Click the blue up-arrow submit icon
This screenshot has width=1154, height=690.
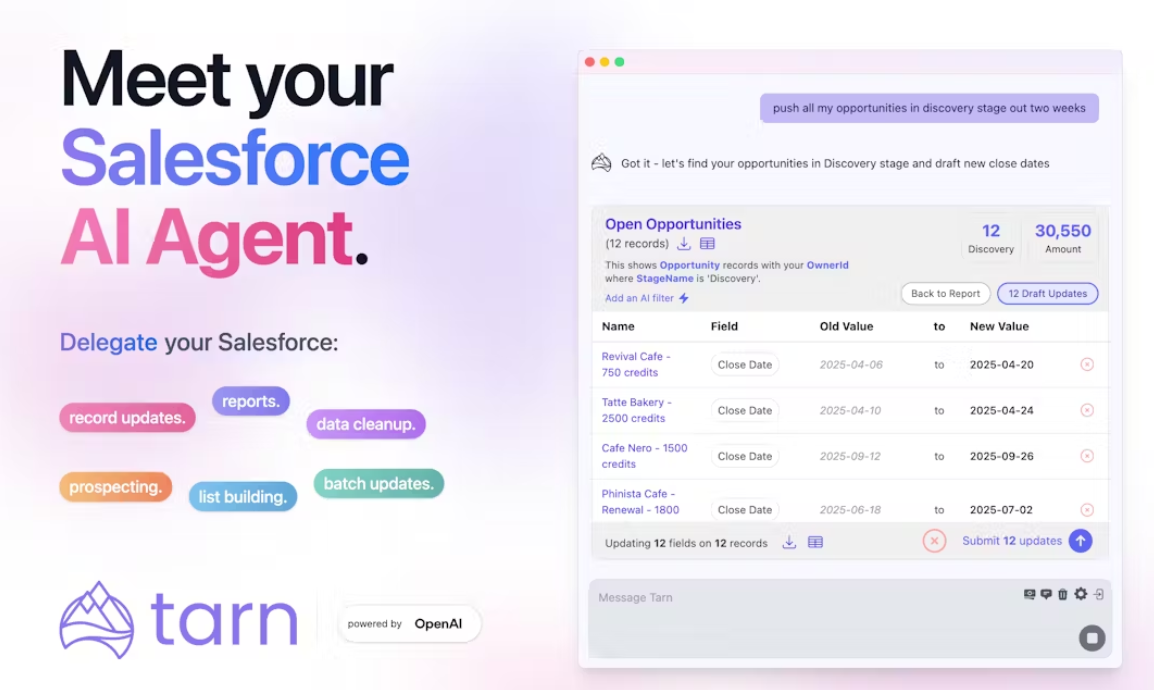click(1080, 541)
